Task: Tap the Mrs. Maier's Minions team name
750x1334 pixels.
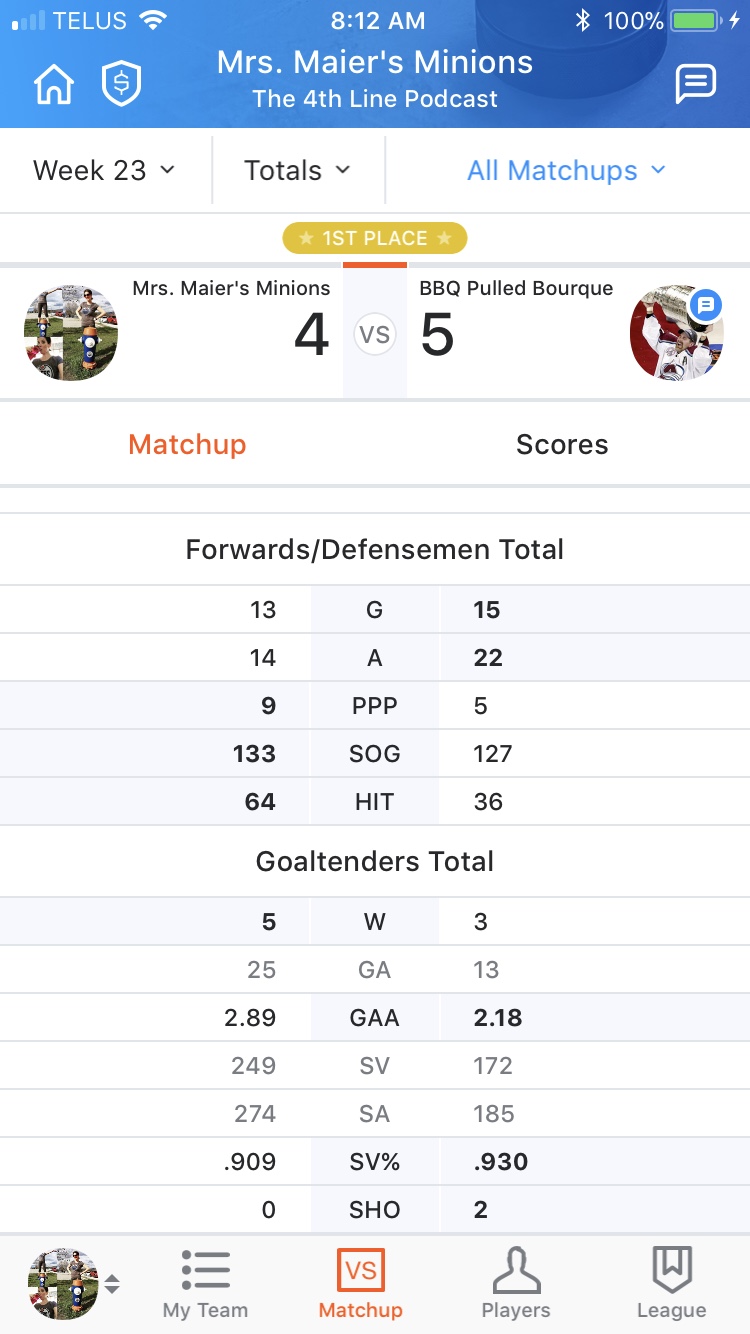Action: point(231,288)
